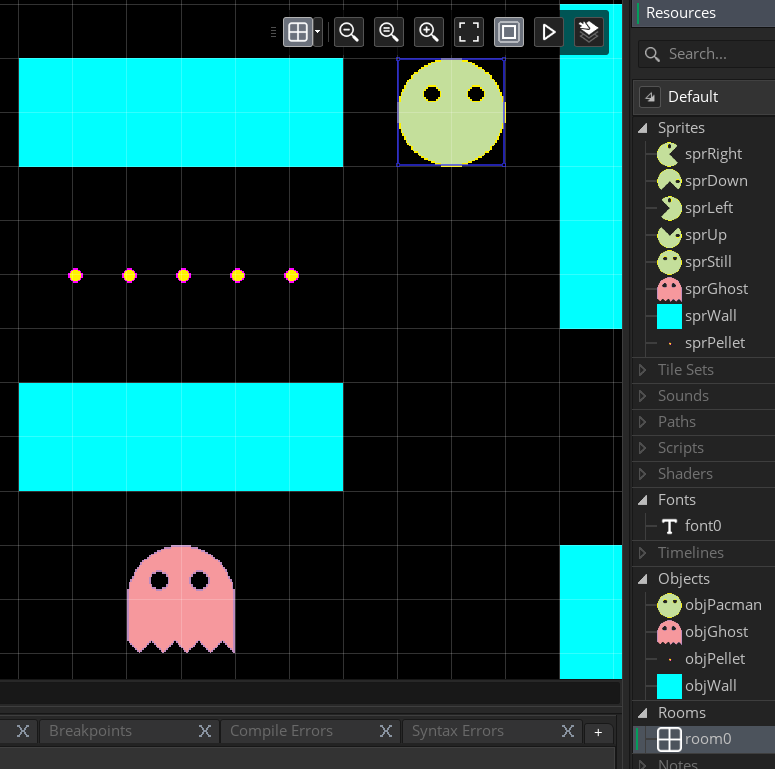Select the sprPellet sprite
This screenshot has width=775, height=769.
click(x=714, y=343)
